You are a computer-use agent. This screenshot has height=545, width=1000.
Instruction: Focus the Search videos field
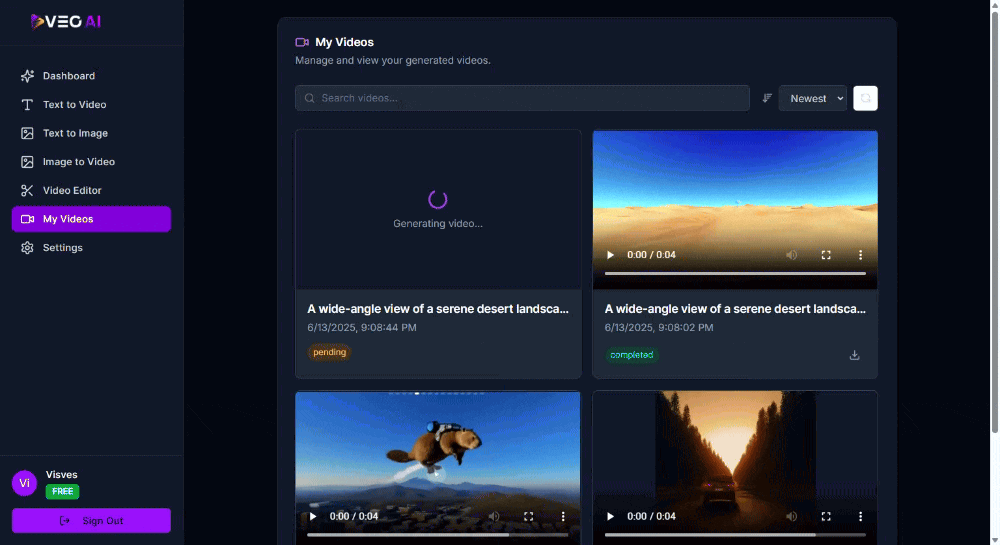tap(522, 98)
